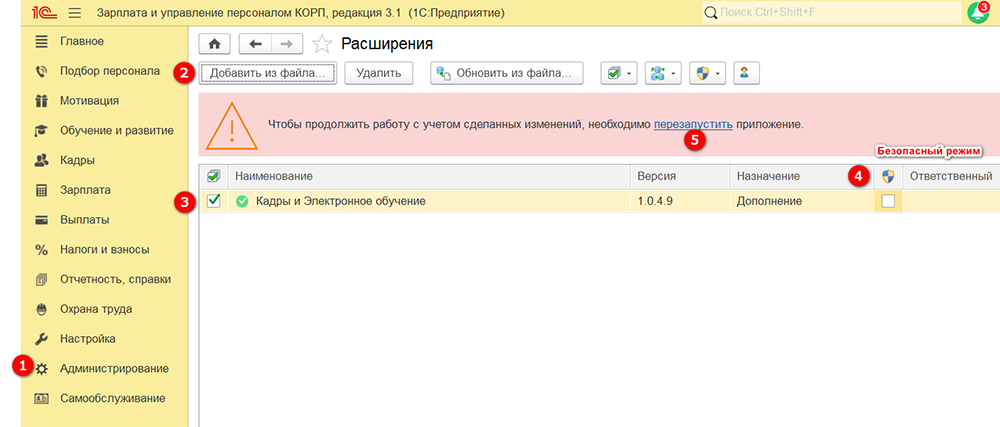Click the Настройка wrench icon
The image size is (1000, 427).
[x=41, y=338]
